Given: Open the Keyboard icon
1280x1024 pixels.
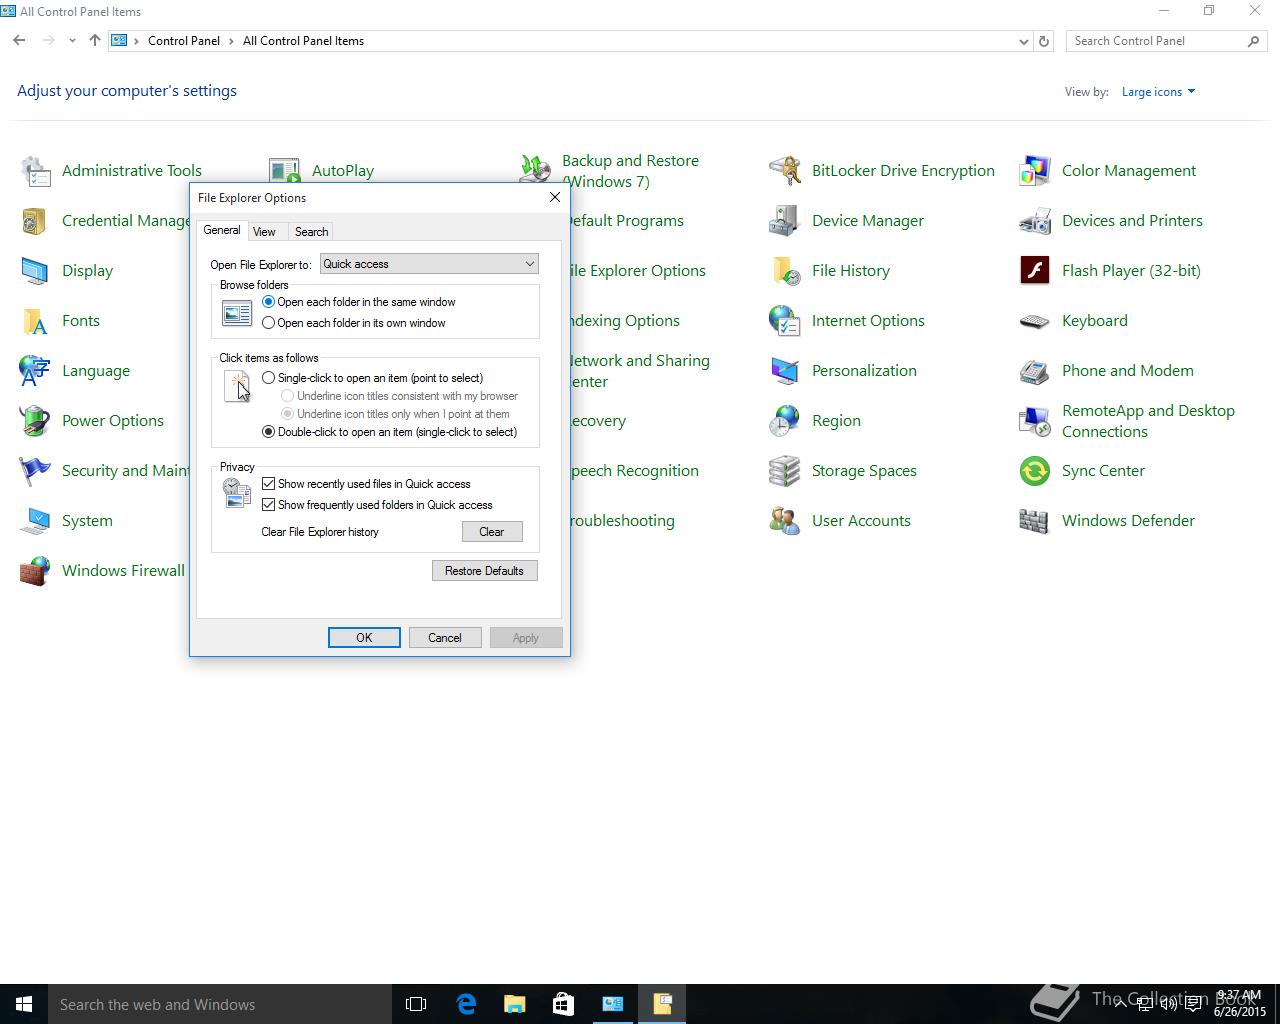Looking at the screenshot, I should tap(1035, 321).
